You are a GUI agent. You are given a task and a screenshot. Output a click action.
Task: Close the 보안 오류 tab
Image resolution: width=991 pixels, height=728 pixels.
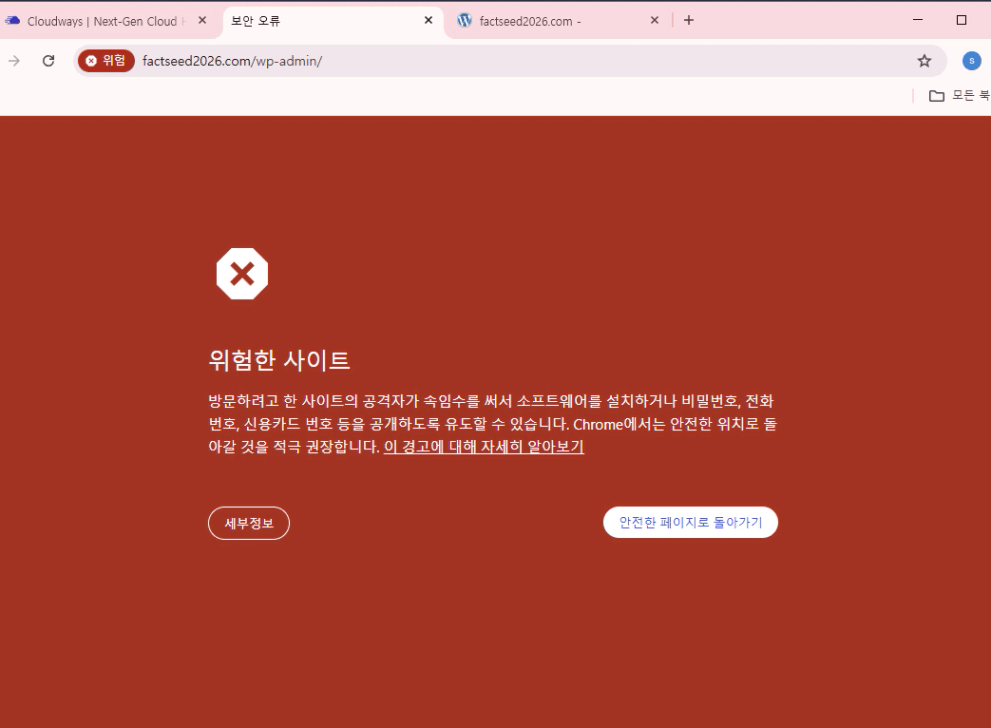click(429, 20)
